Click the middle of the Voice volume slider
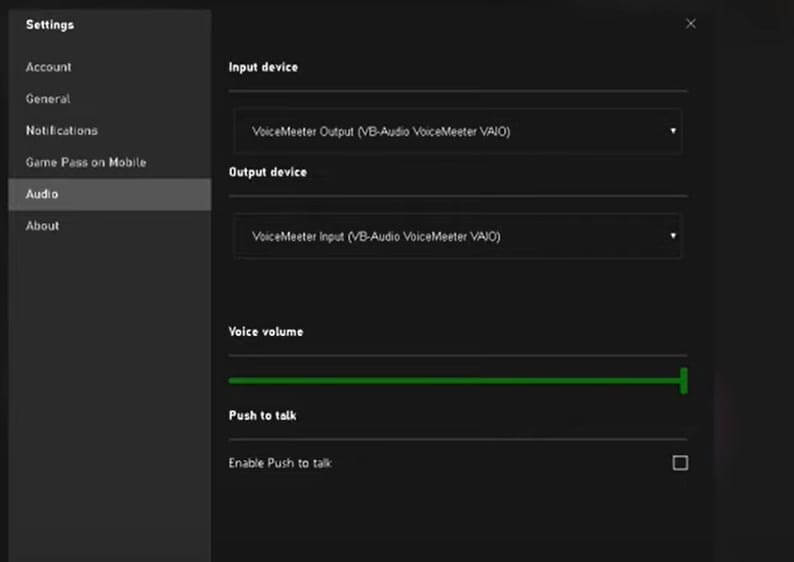The image size is (794, 562). point(457,380)
